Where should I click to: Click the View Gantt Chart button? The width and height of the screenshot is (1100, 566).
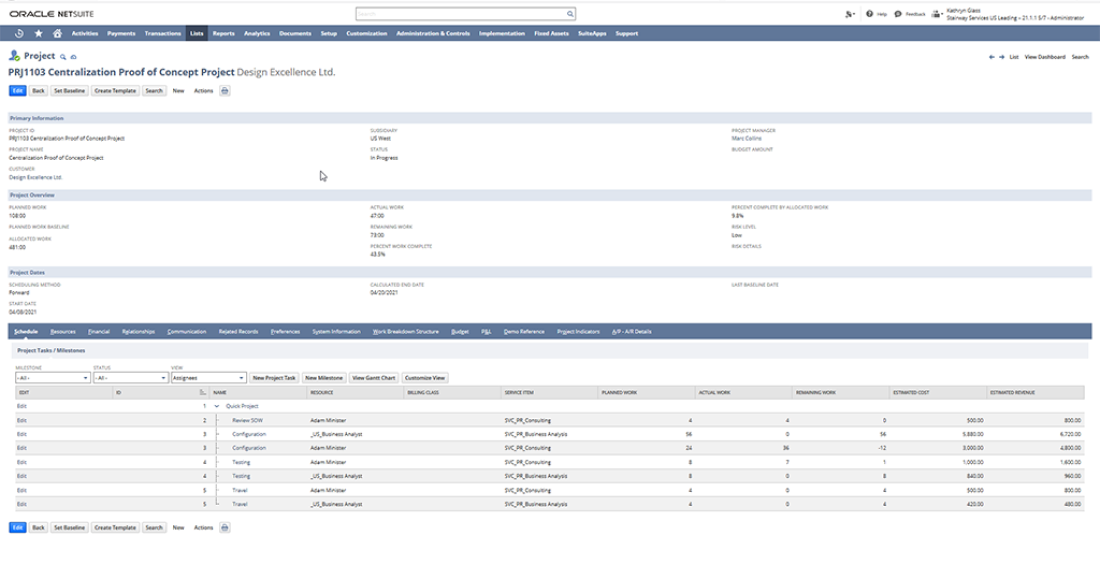tap(373, 378)
